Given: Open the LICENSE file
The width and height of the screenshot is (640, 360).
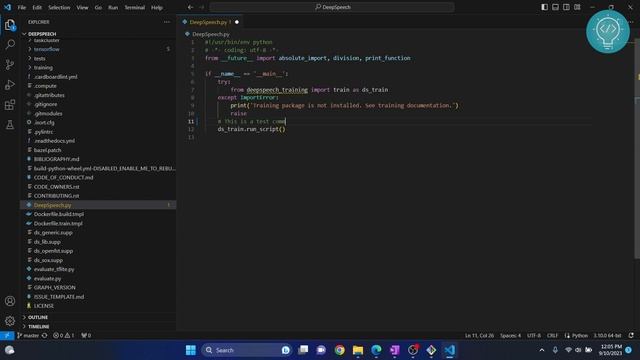Looking at the screenshot, I should (44, 306).
